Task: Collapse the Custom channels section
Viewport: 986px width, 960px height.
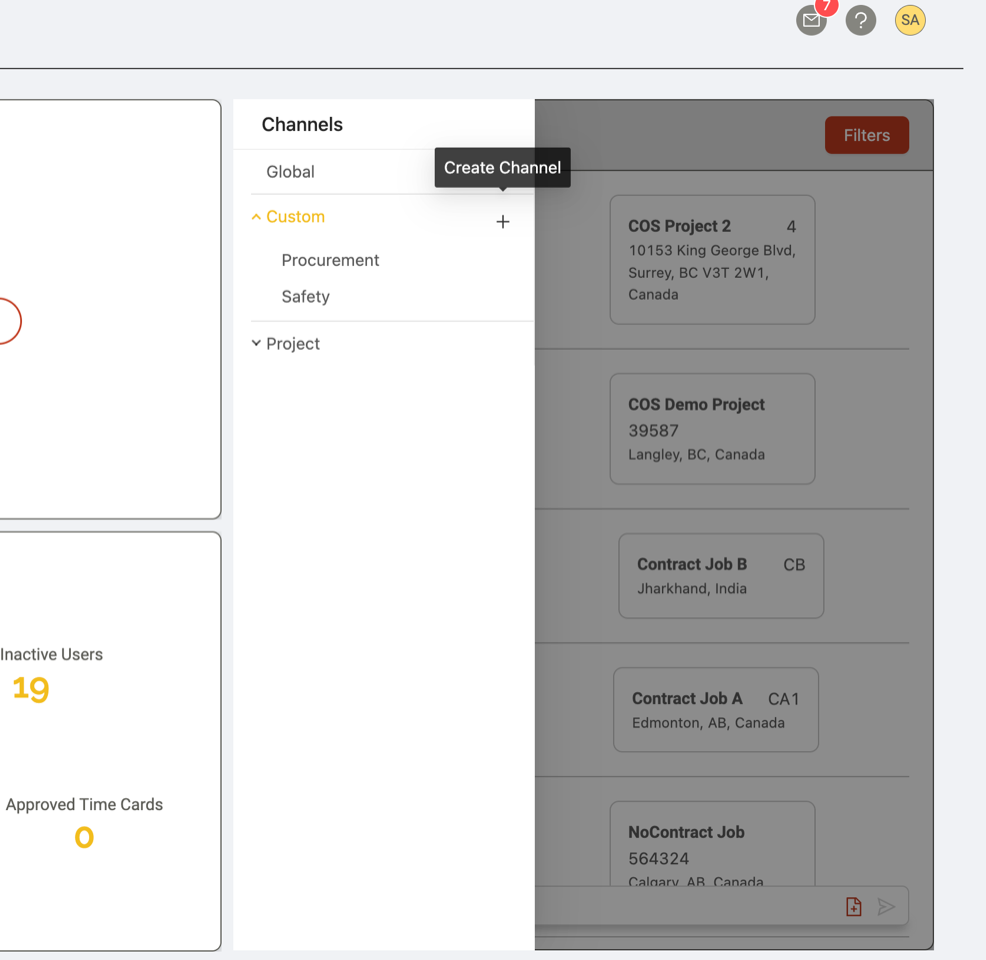Action: tap(256, 217)
